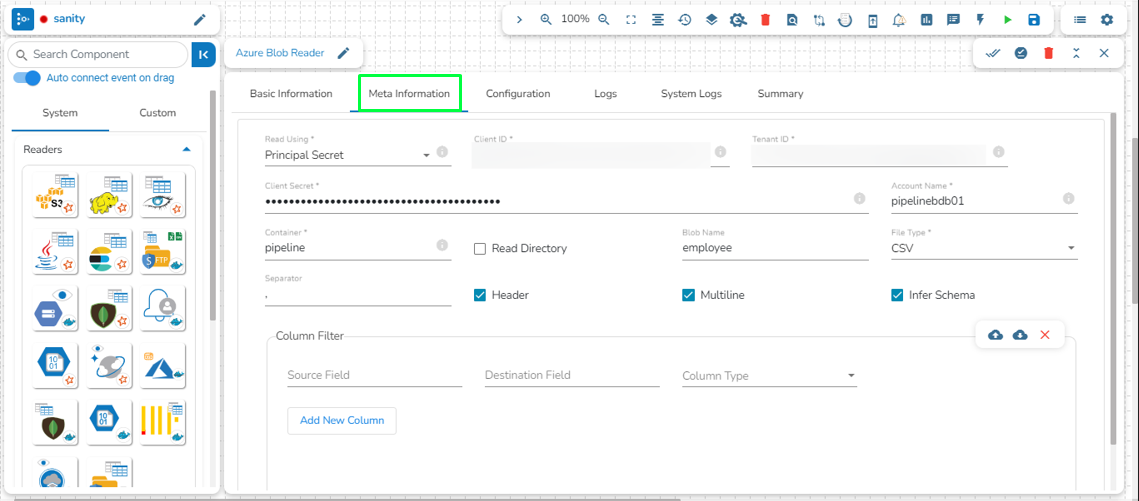Screen dimensions: 1139x501
Task: Toggle Auto connect event on drag switch
Action: [28, 78]
